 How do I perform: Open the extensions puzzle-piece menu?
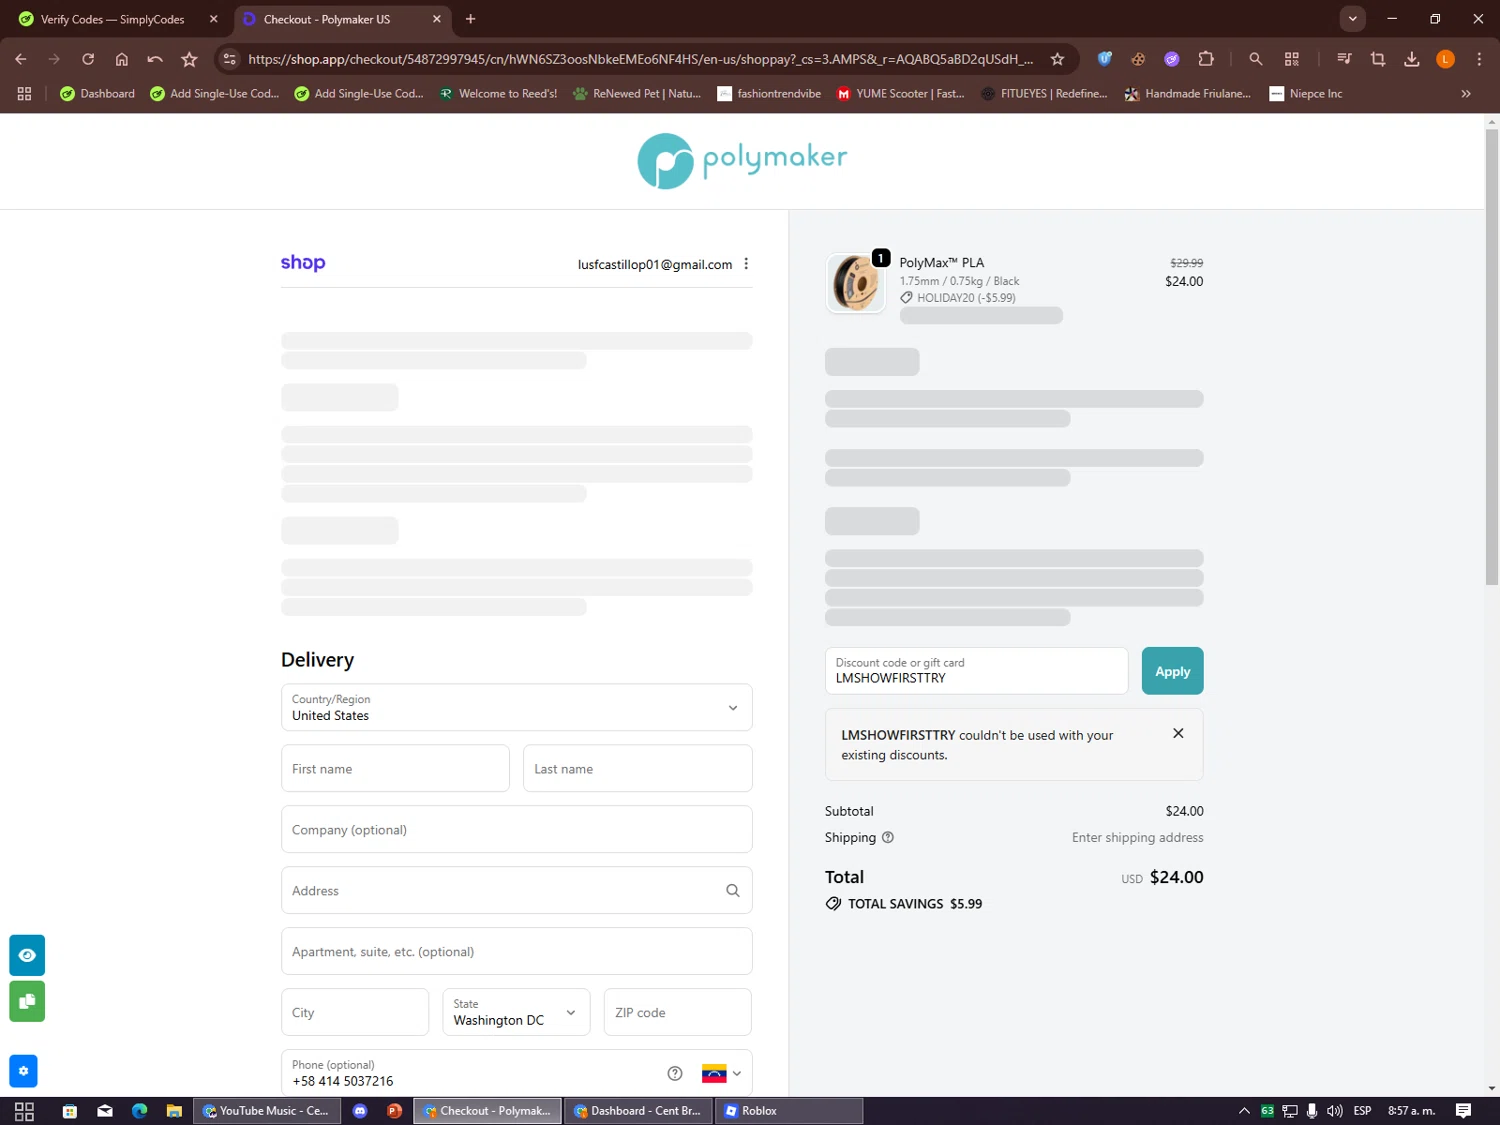pos(1206,59)
